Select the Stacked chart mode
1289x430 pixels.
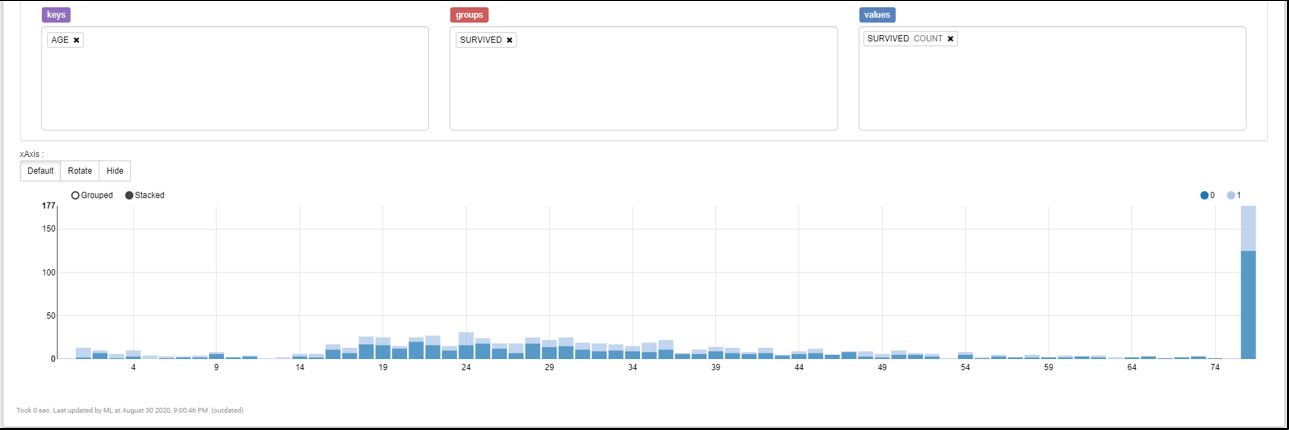[129, 195]
